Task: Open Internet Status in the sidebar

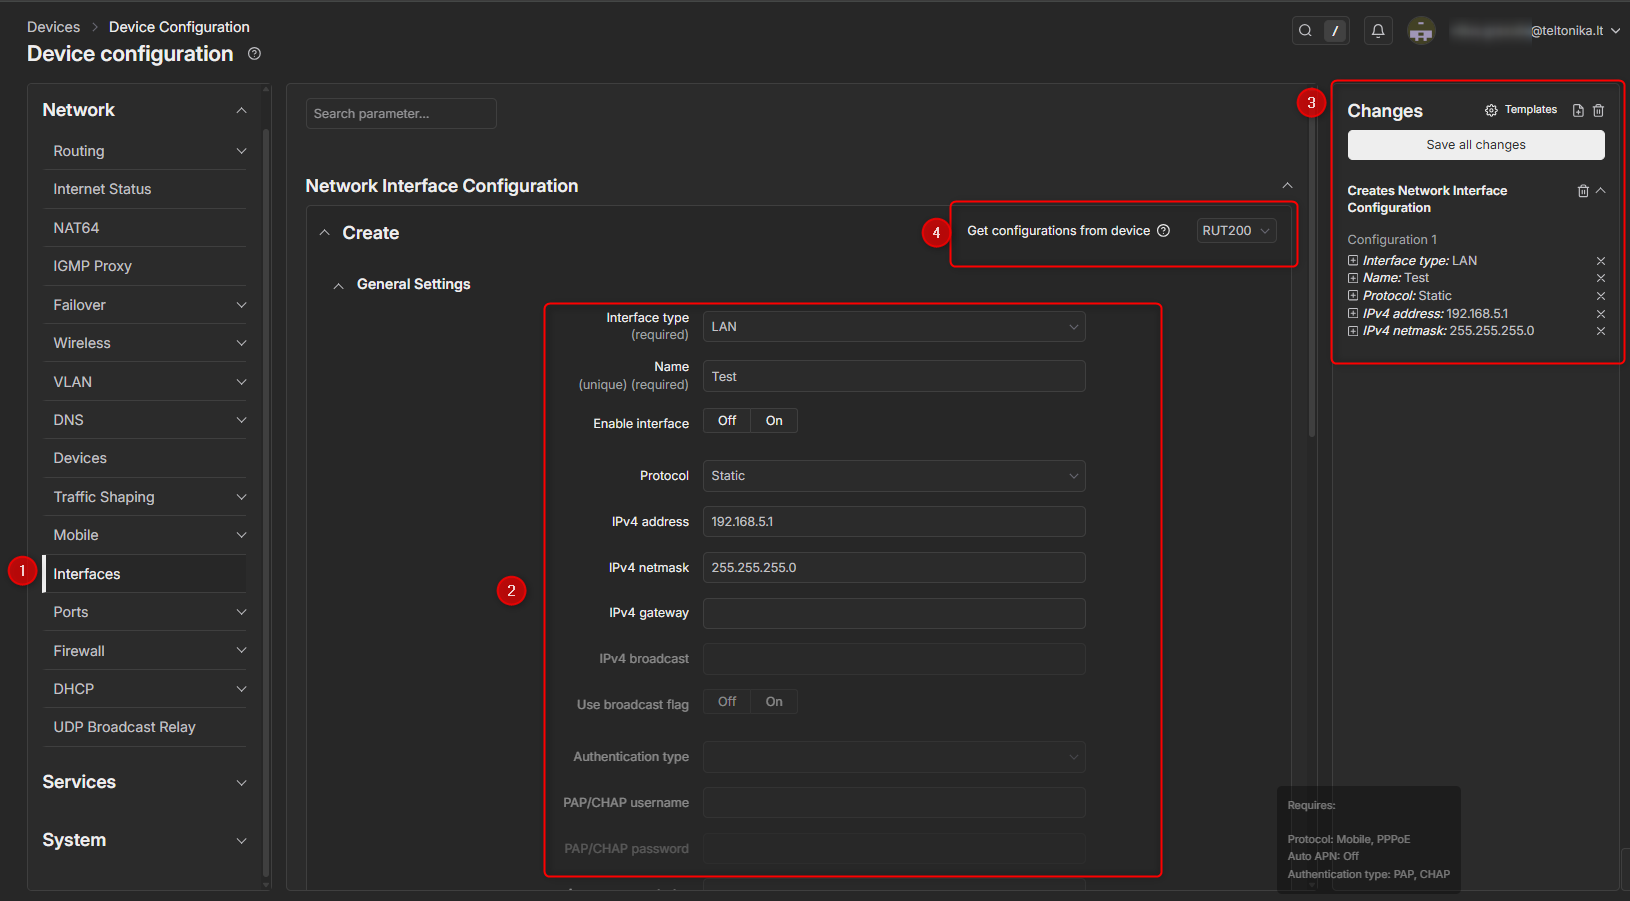Action: point(102,189)
